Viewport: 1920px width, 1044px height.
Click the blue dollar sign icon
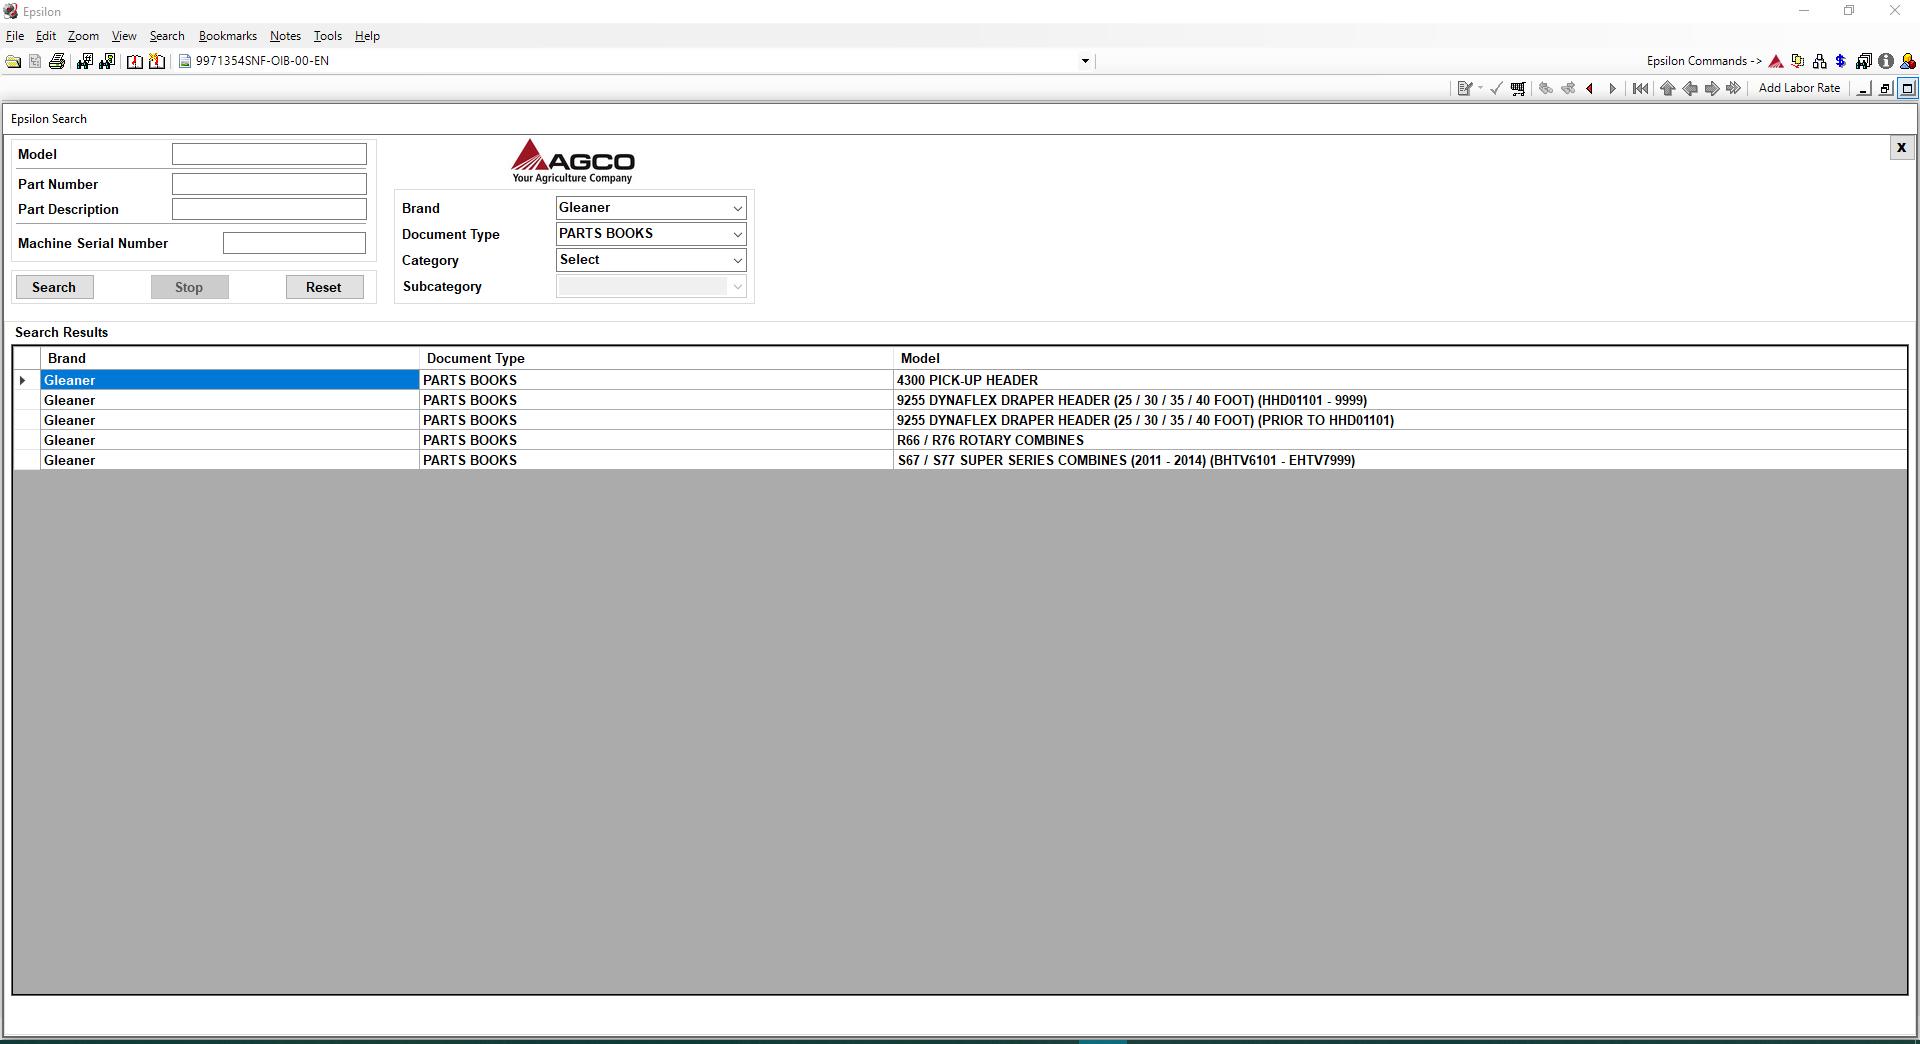1840,61
